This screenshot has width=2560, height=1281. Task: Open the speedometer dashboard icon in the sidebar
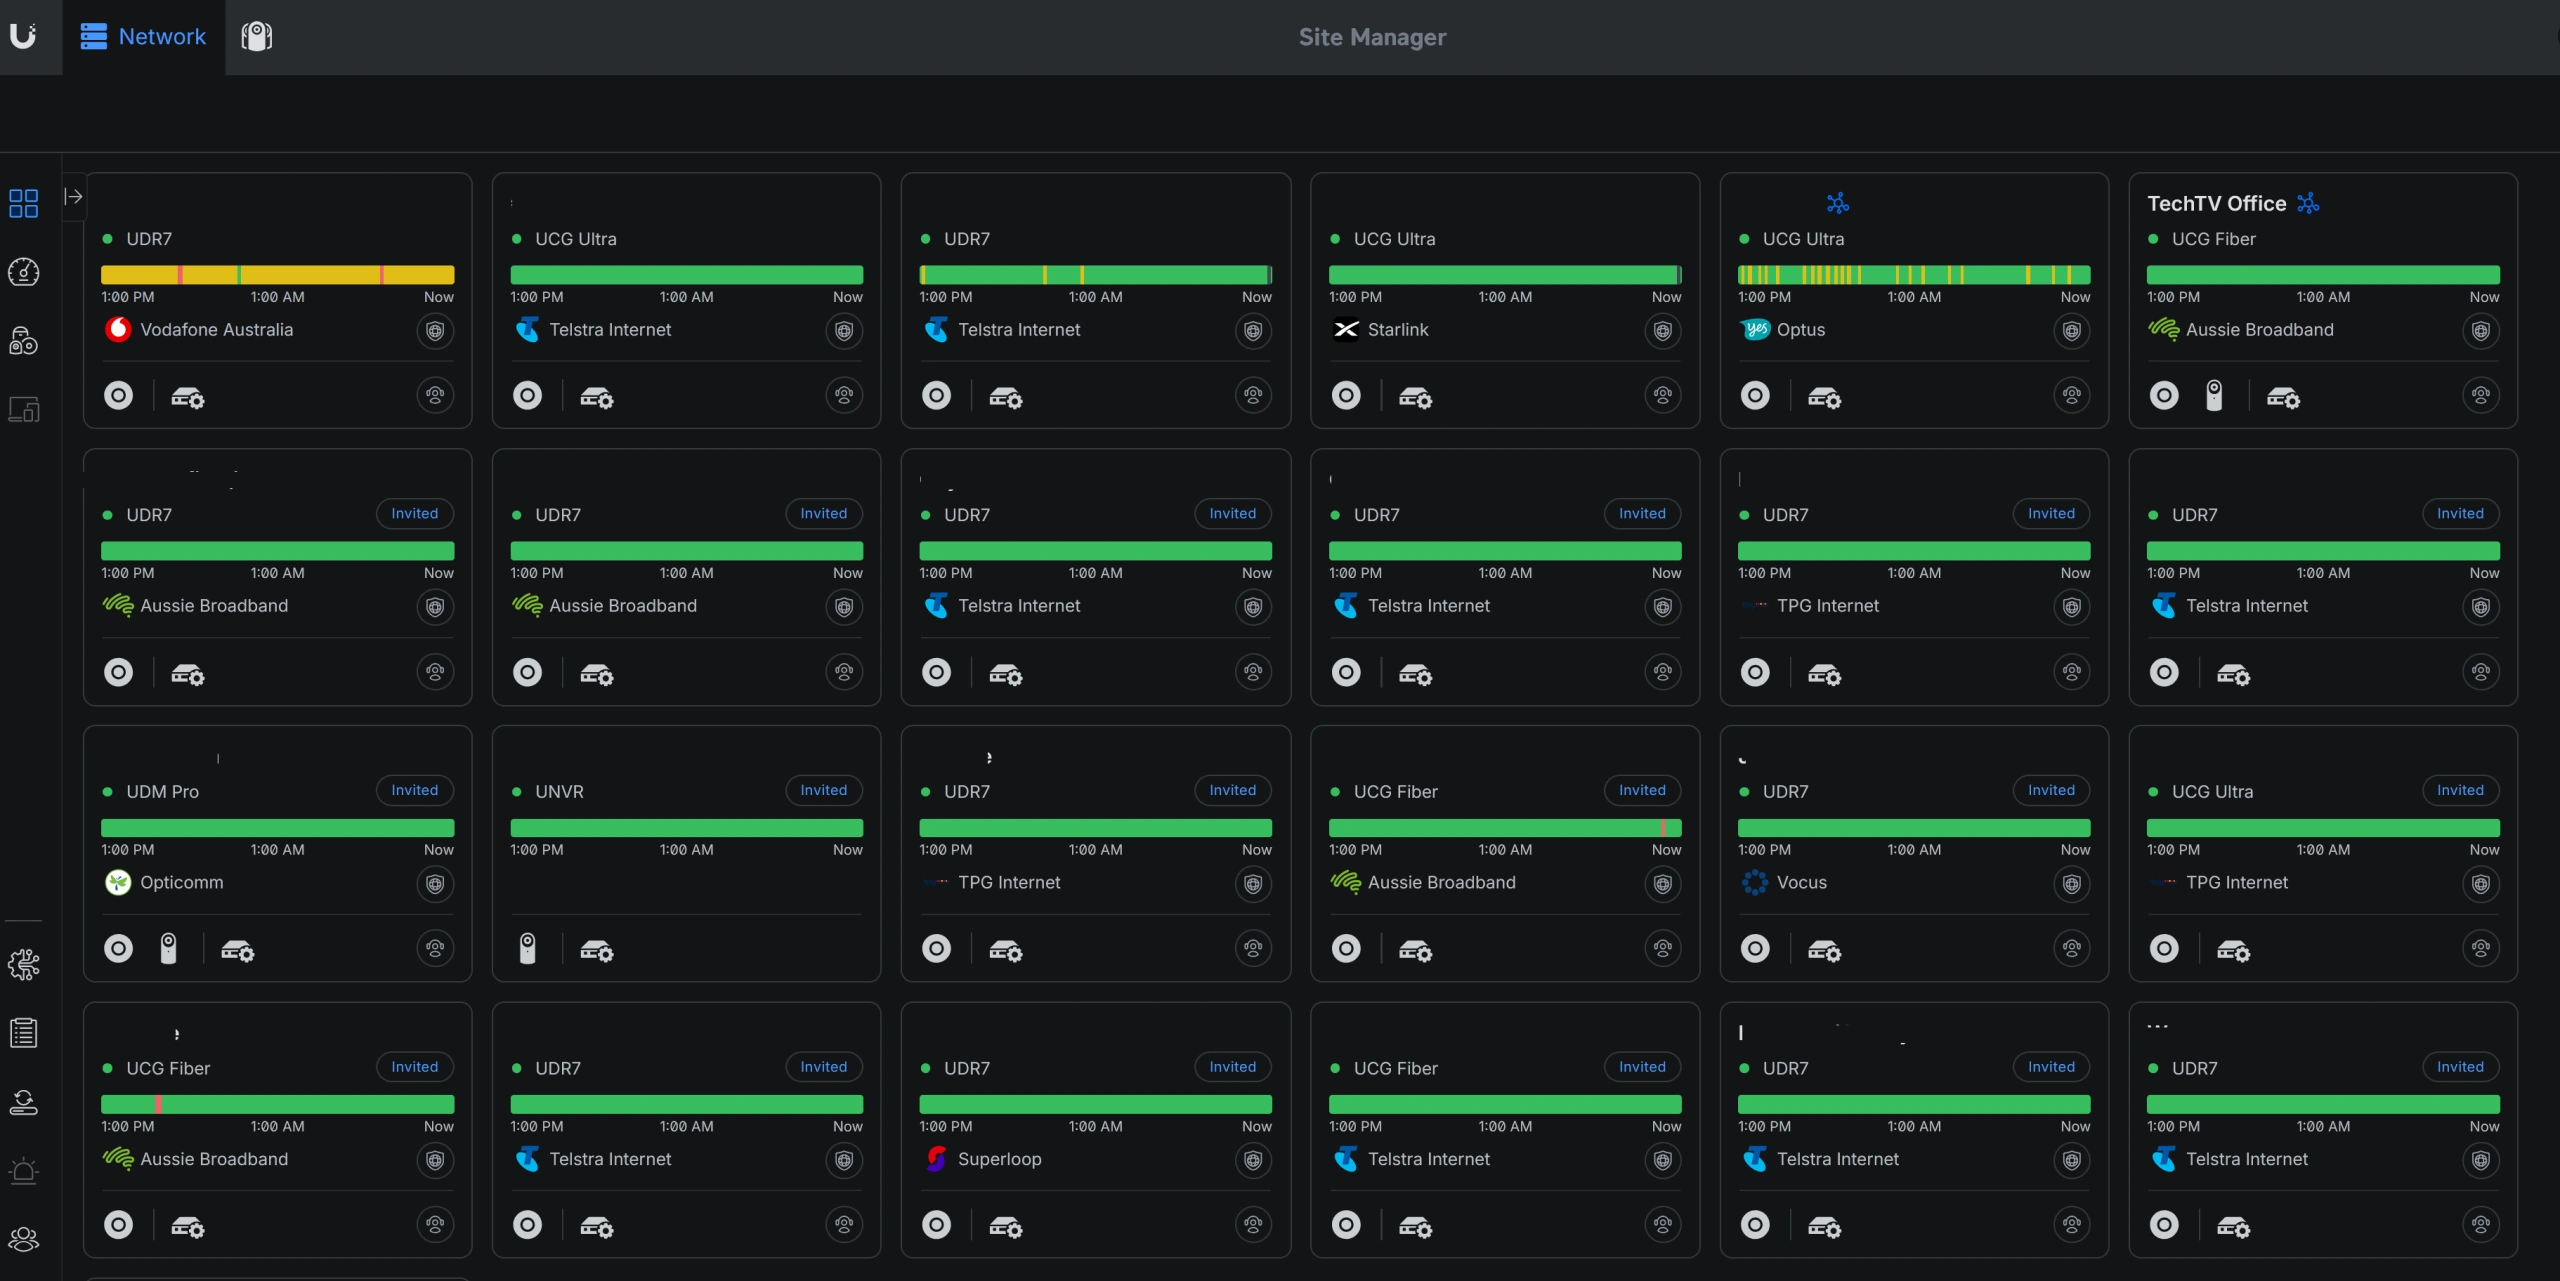(x=23, y=272)
